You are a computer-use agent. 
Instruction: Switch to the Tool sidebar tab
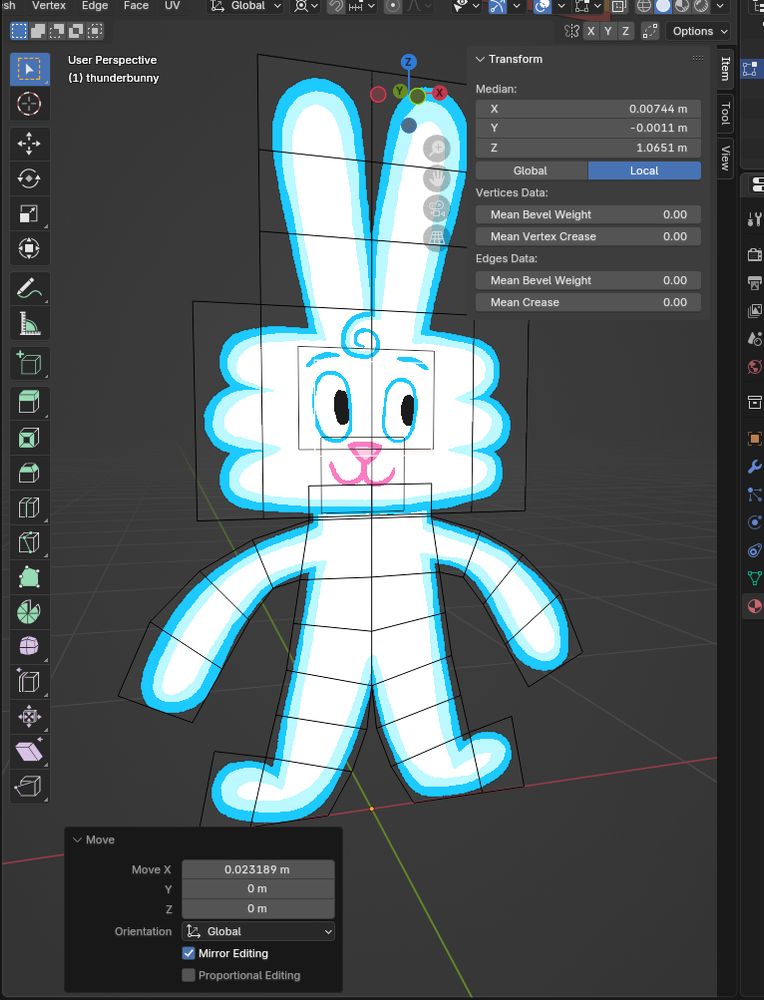pyautogui.click(x=725, y=114)
